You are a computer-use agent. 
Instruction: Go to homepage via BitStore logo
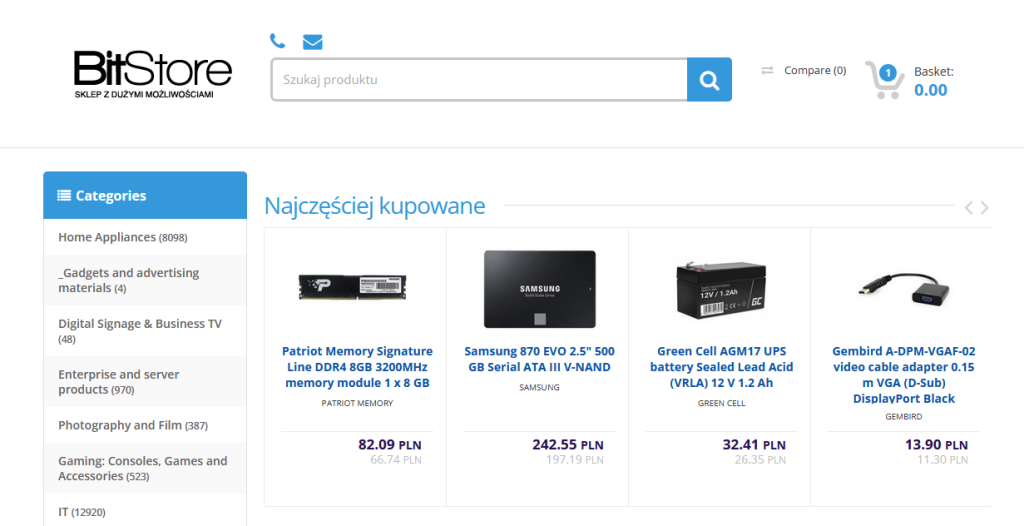152,74
